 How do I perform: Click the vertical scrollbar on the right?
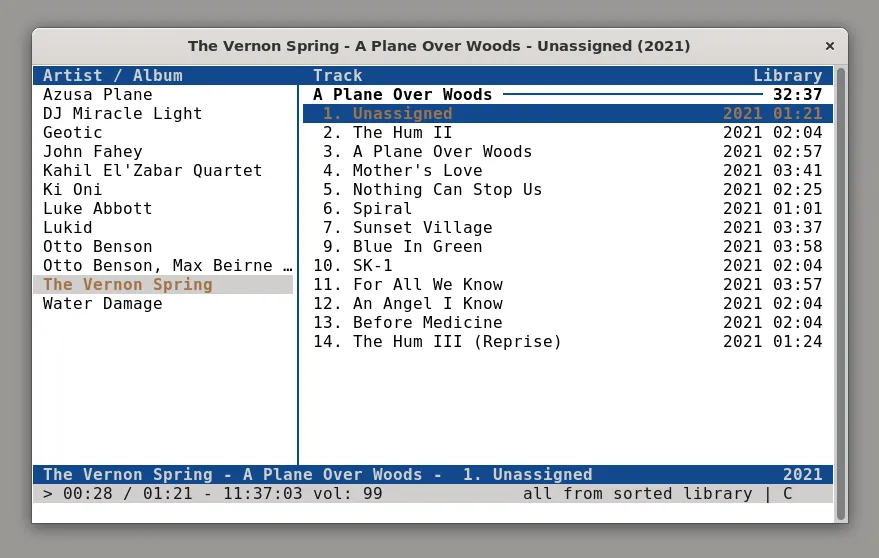840,290
